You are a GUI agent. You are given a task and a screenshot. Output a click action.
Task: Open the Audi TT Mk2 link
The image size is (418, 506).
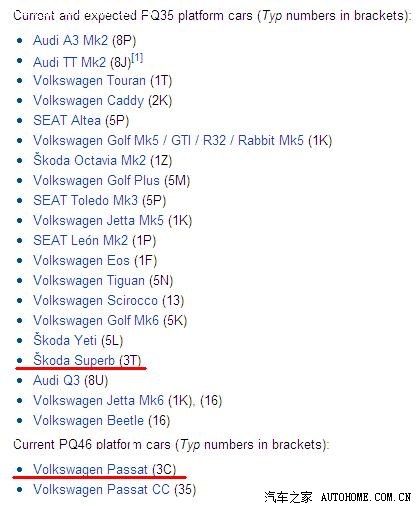[x=69, y=62]
